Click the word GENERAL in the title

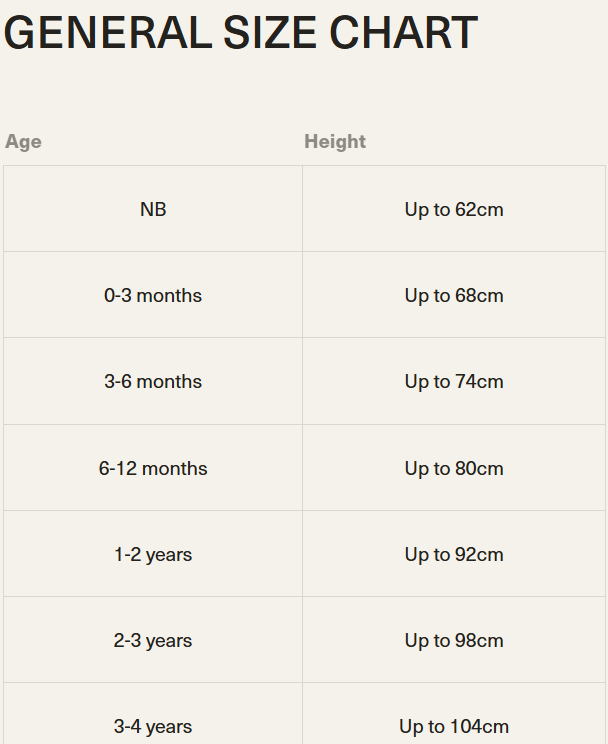point(107,33)
